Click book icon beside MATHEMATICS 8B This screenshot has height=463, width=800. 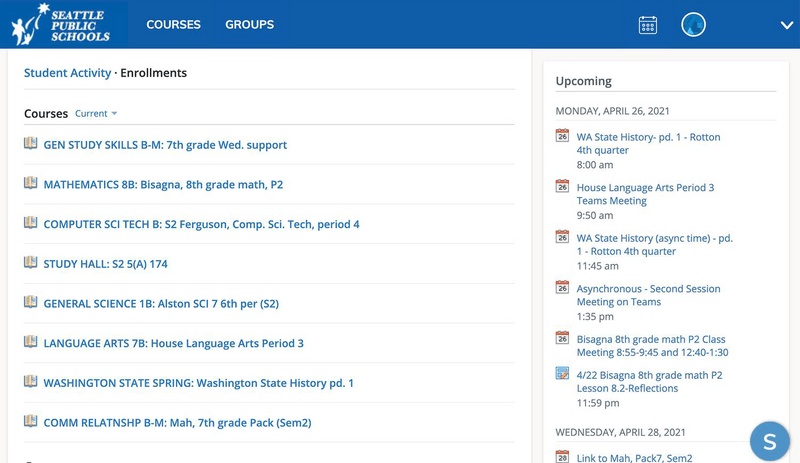31,183
